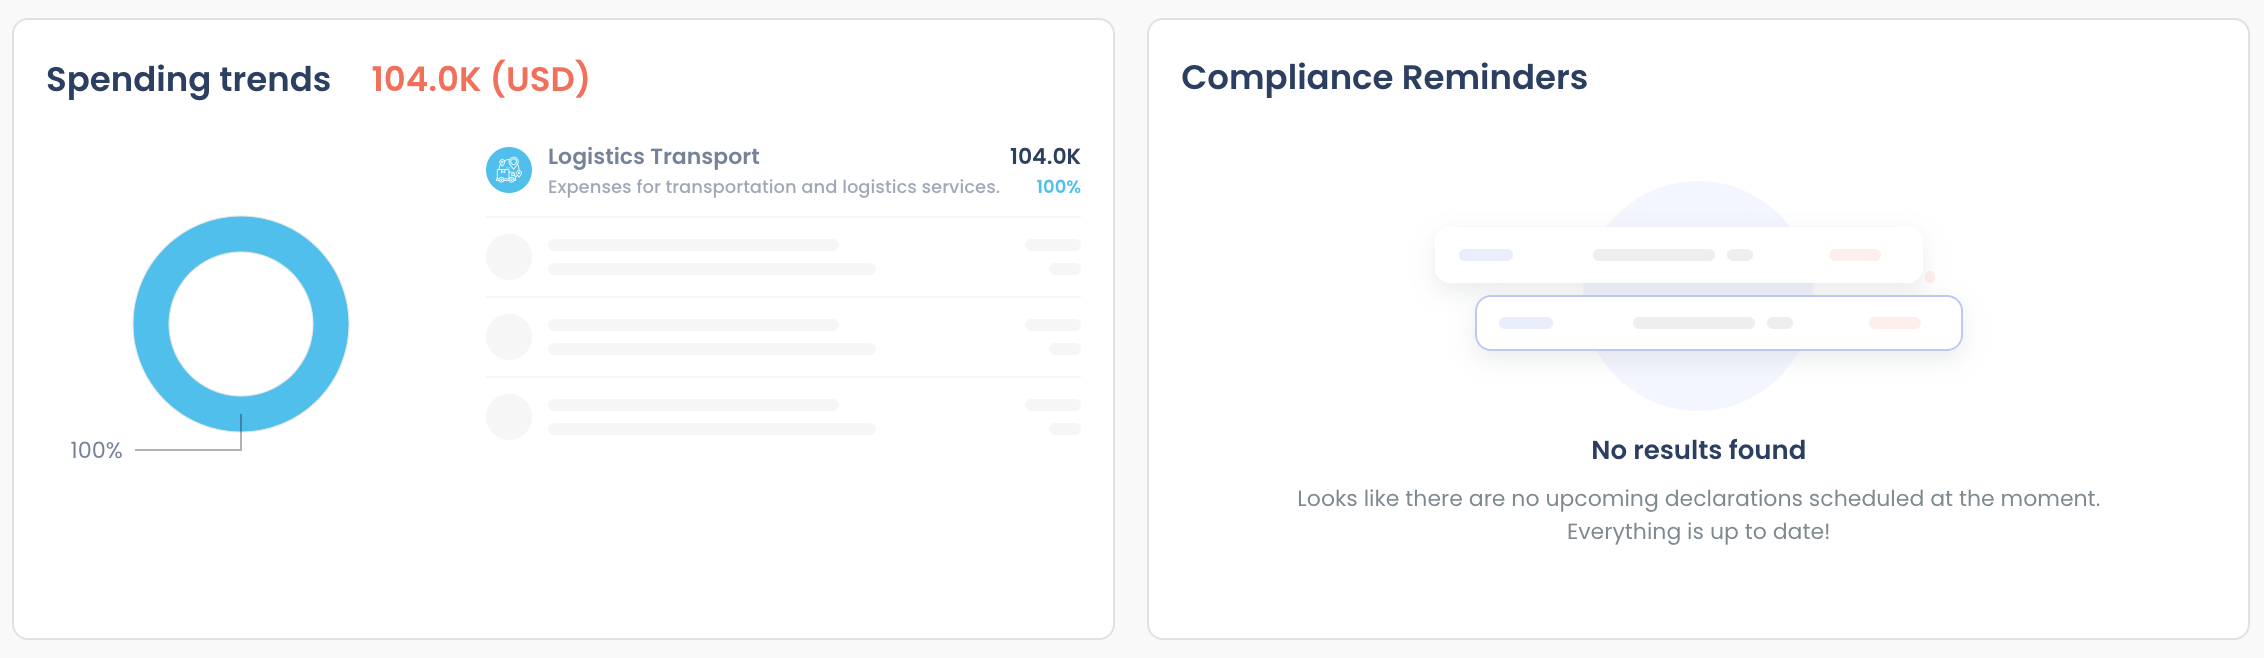Viewport: 2264px width, 658px height.
Task: Click the transportation and logistics services description
Action: (x=773, y=187)
